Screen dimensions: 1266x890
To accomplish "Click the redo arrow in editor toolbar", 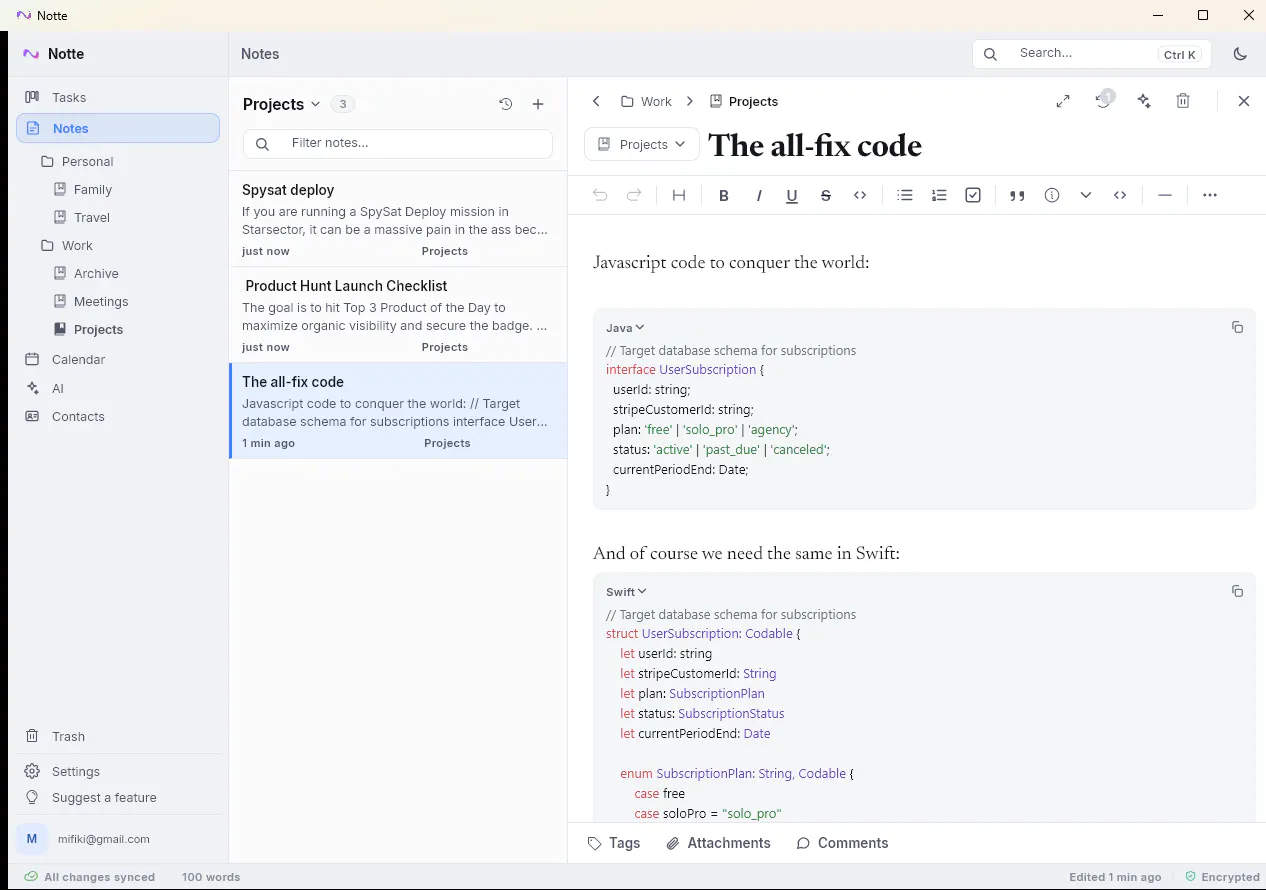I will coord(634,195).
